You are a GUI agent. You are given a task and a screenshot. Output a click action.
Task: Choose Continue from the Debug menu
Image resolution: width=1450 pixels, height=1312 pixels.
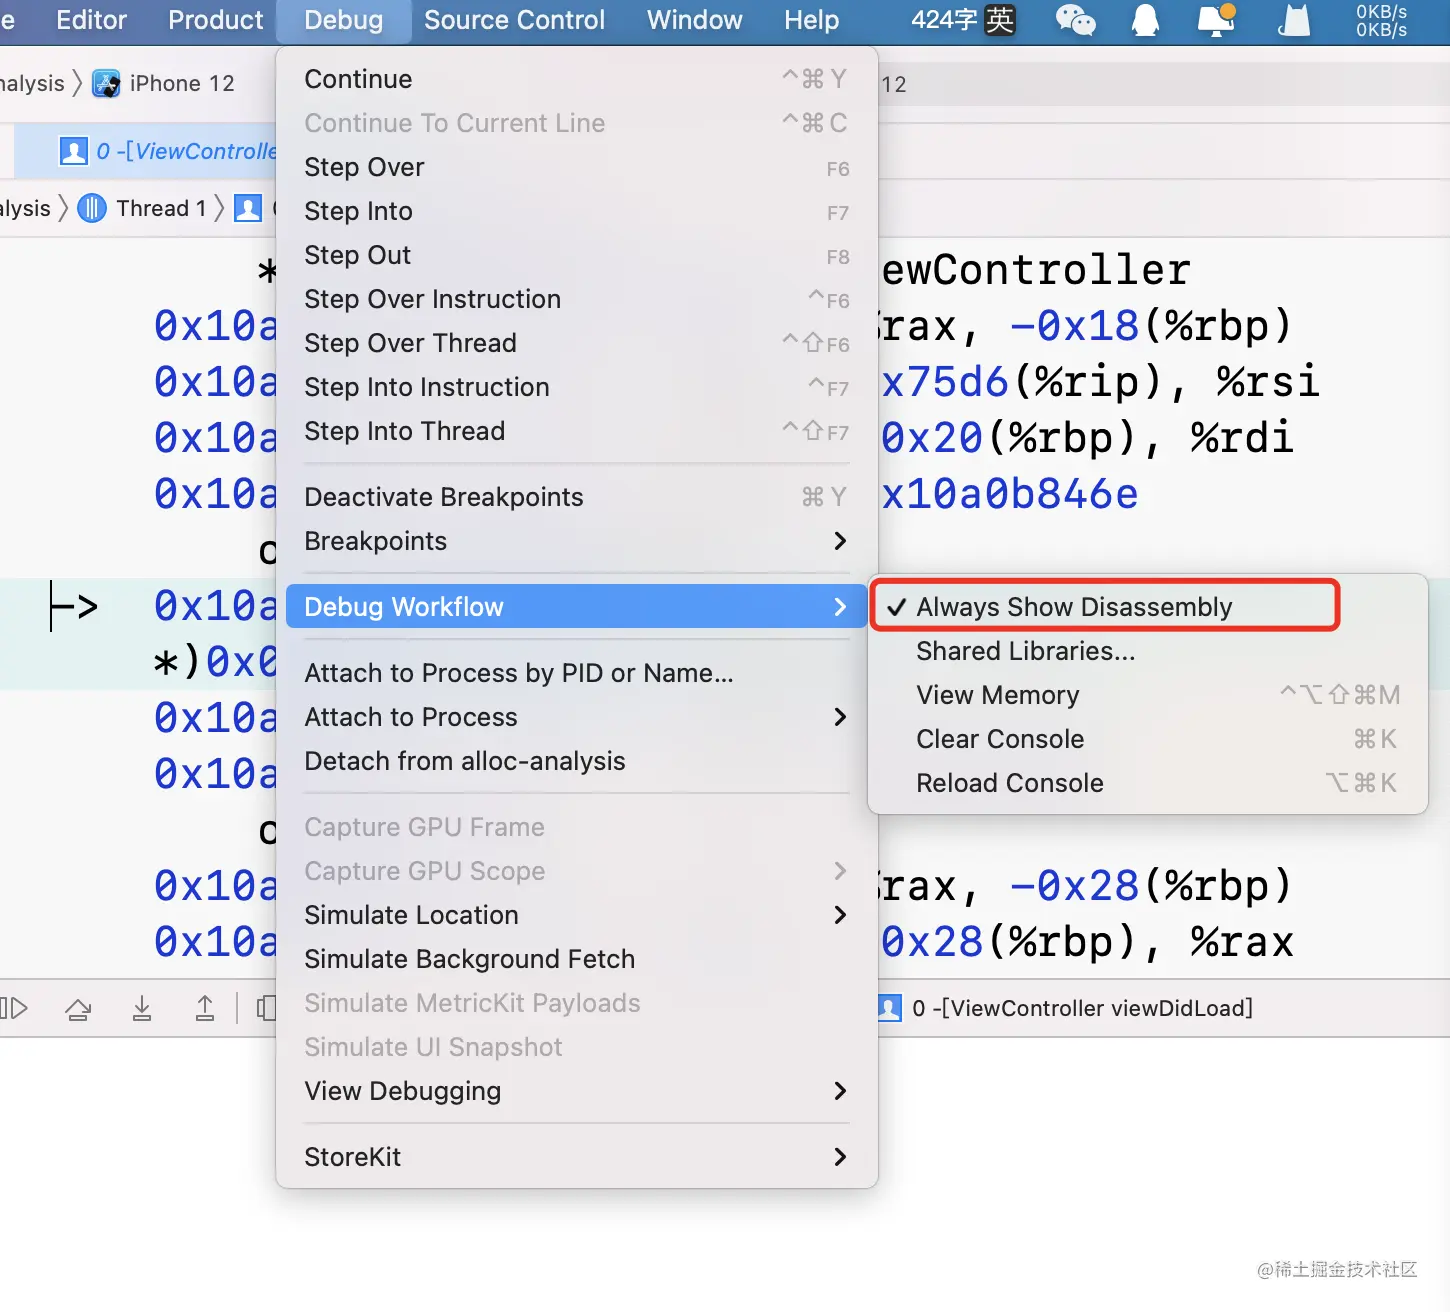point(576,79)
